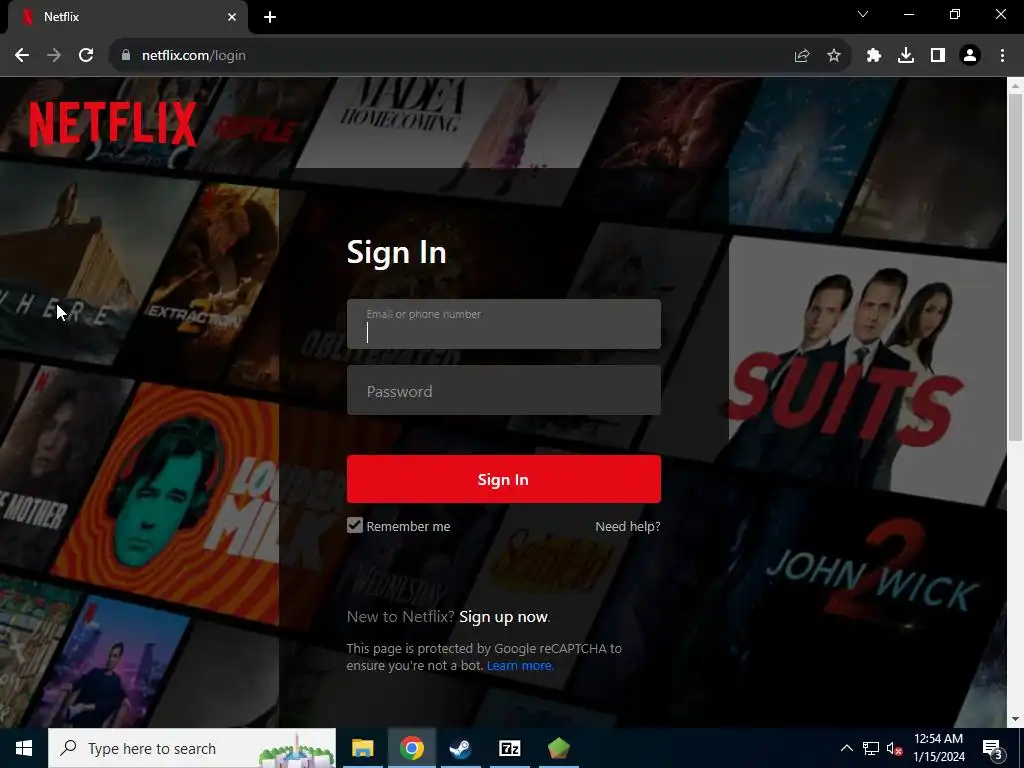1024x768 pixels.
Task: Open the Extensions puzzle icon
Action: pyautogui.click(x=874, y=56)
